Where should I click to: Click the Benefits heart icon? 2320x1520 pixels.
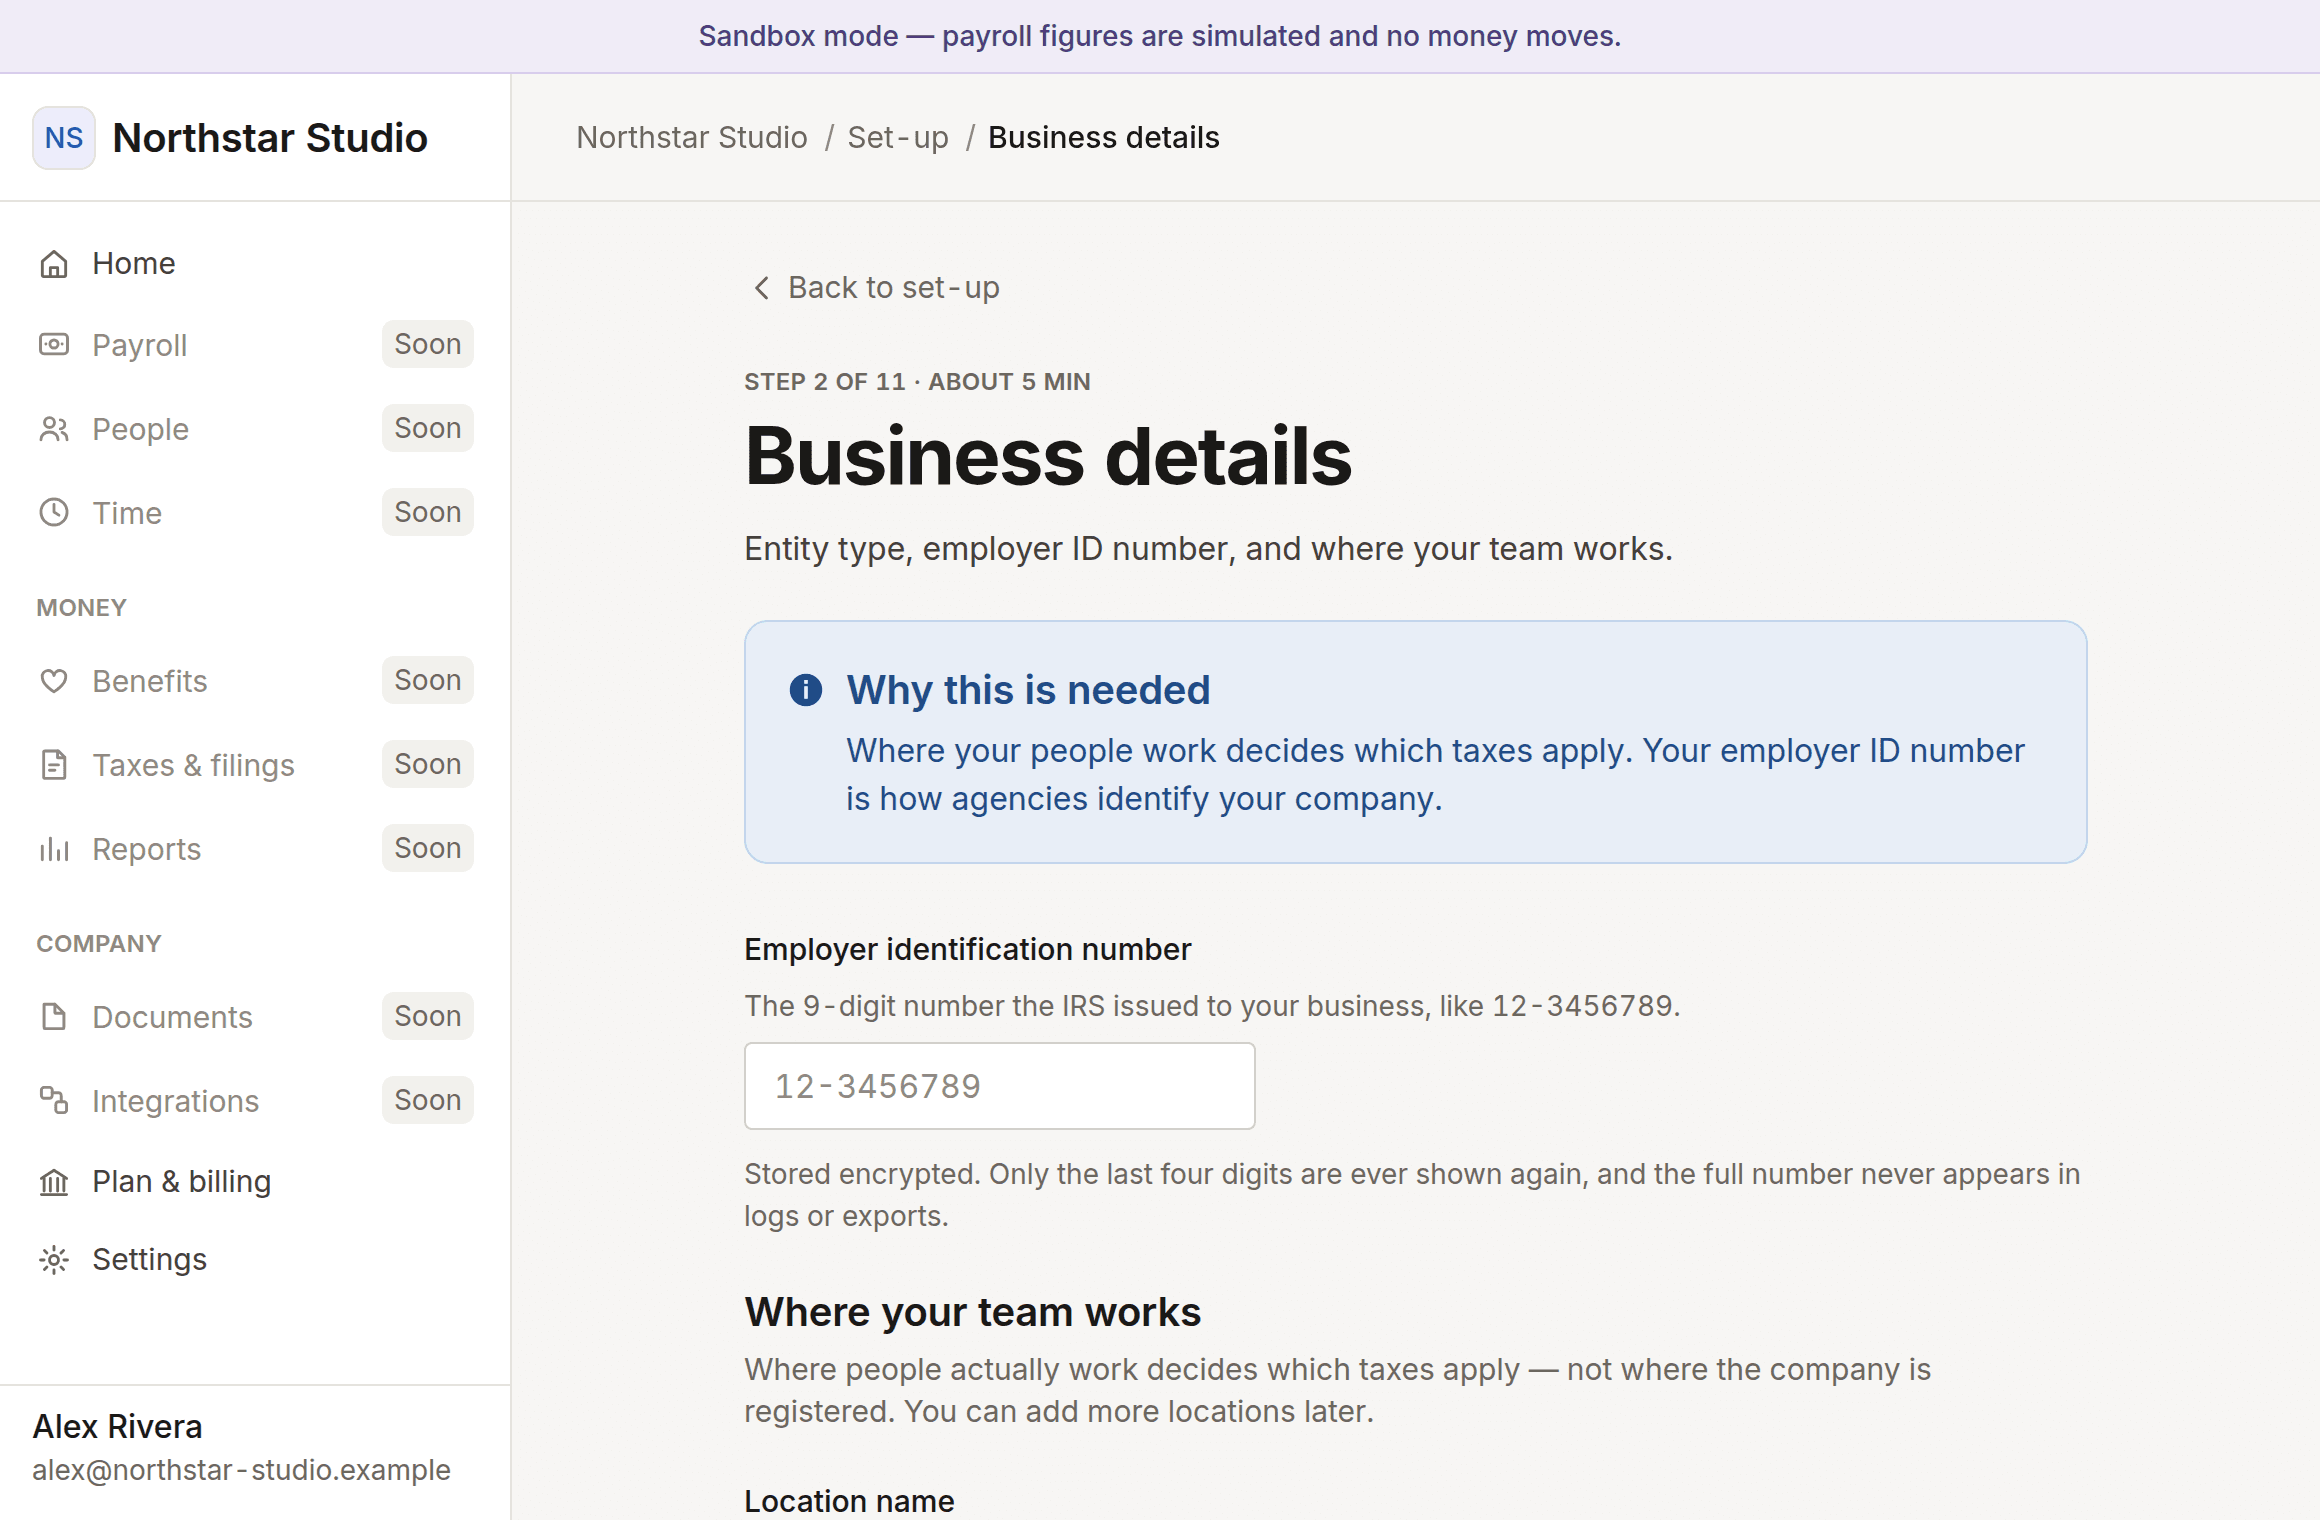pos(54,681)
